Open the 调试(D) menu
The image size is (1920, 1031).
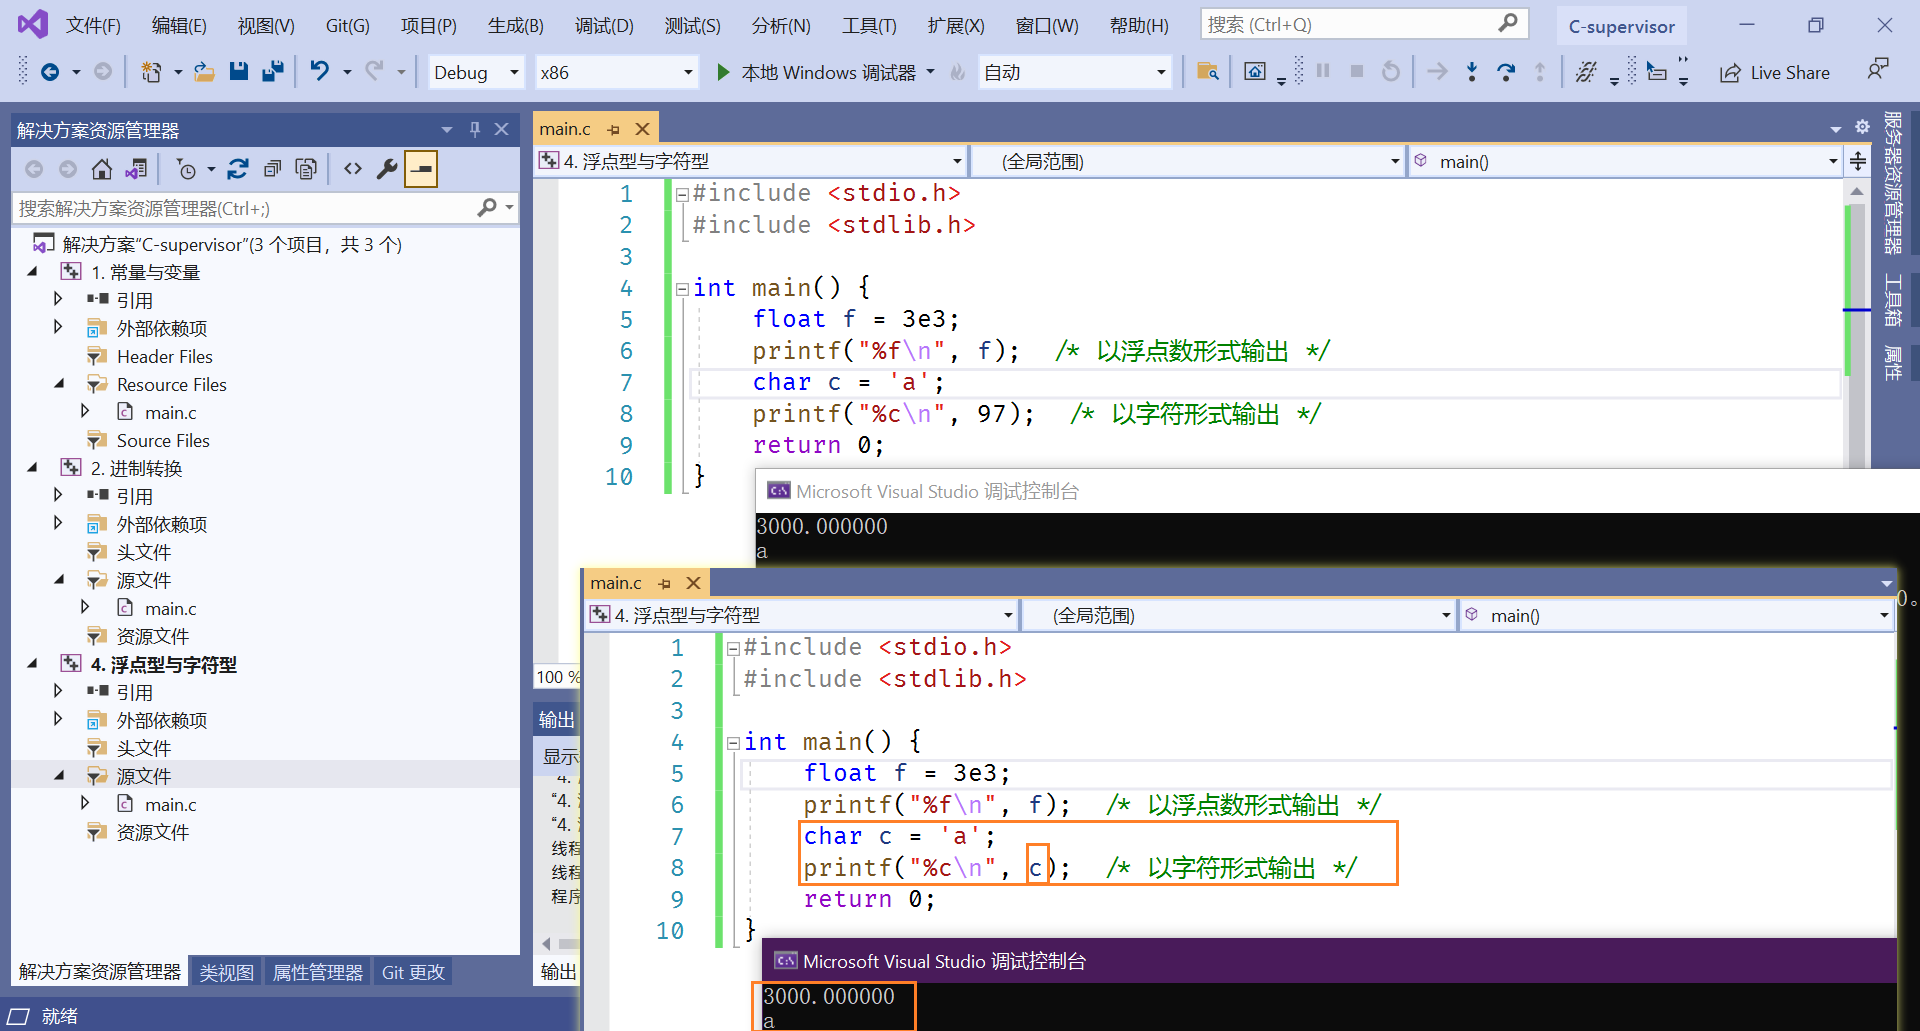click(604, 25)
